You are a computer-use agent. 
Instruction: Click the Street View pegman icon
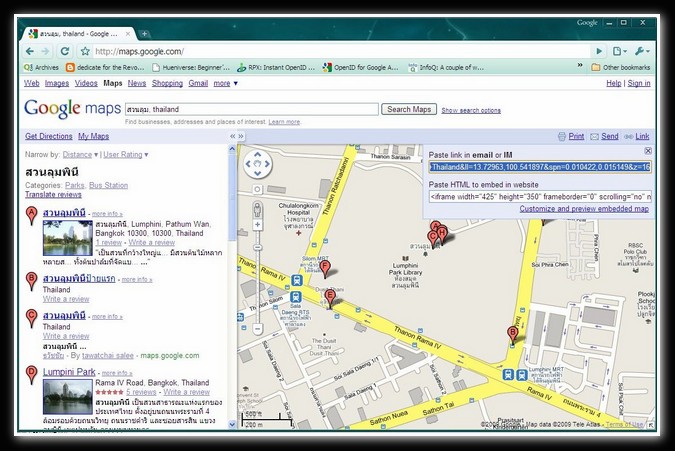[x=257, y=210]
